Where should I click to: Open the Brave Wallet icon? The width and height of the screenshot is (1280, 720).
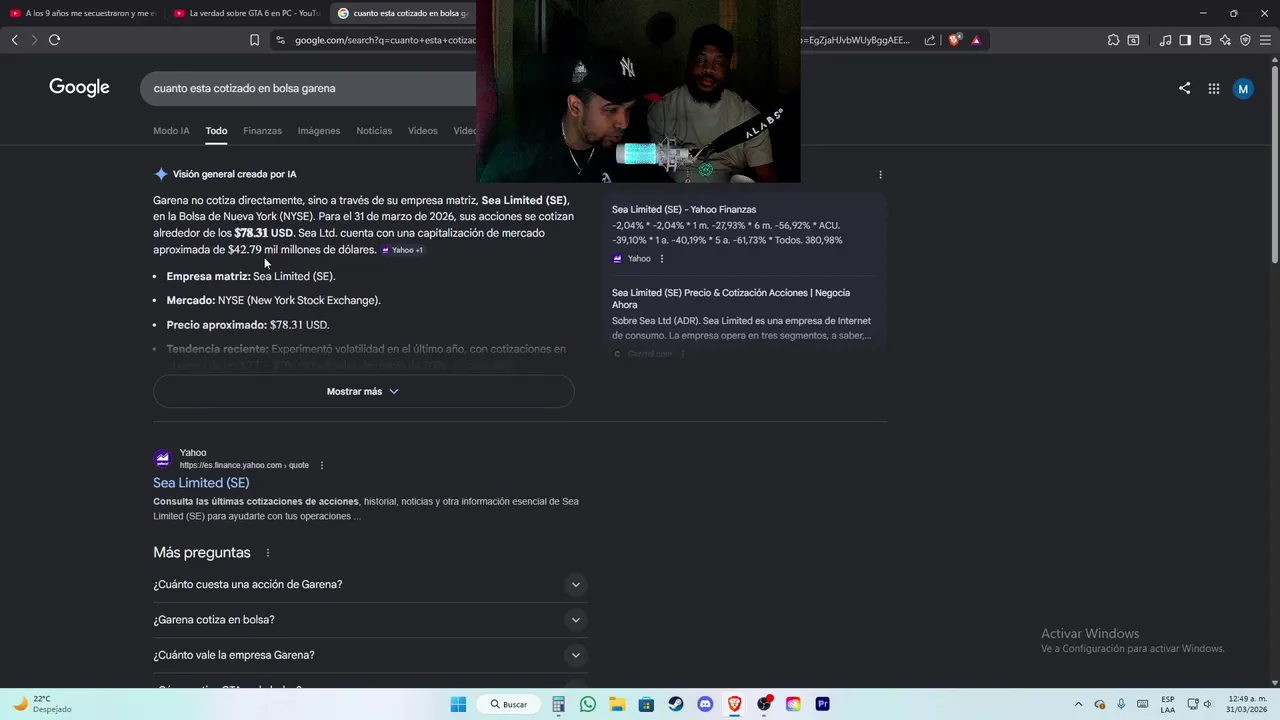click(x=1205, y=40)
